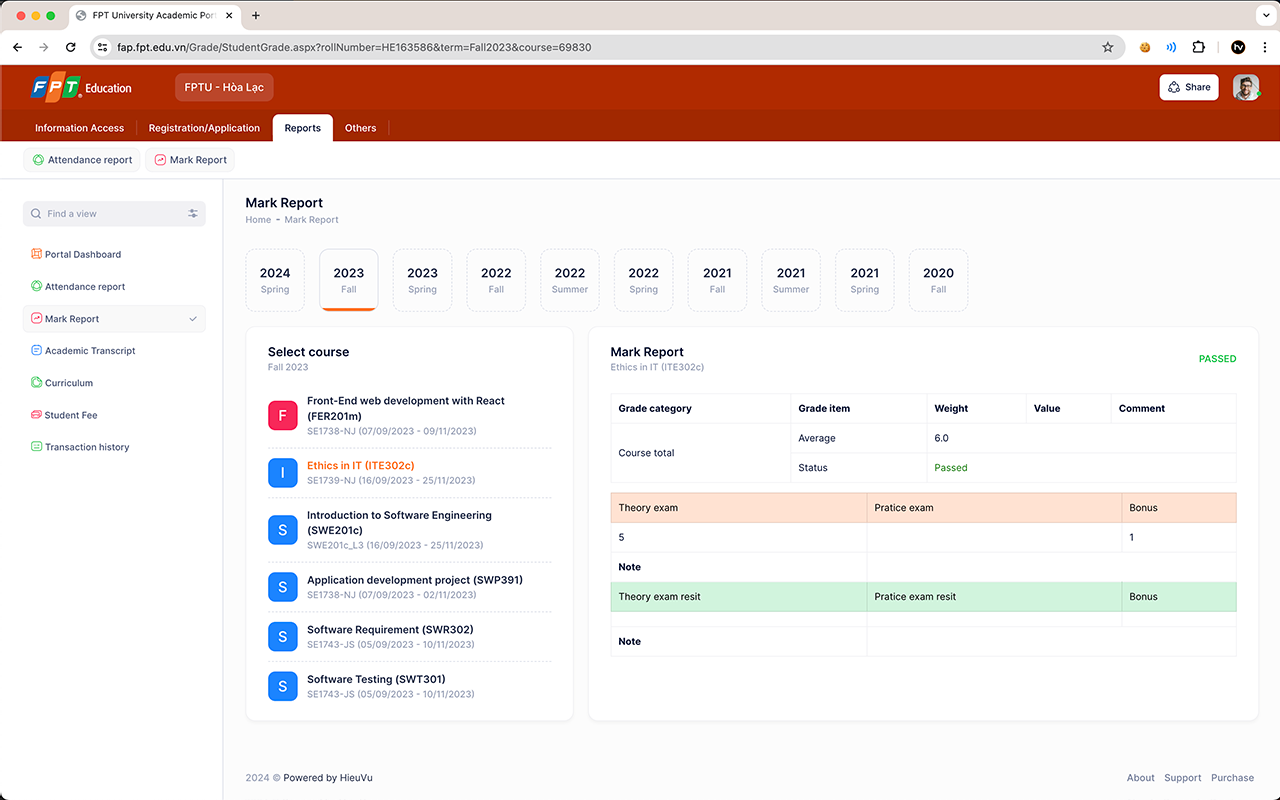This screenshot has height=800, width=1280.
Task: Click the Support footer link
Action: (x=1183, y=778)
